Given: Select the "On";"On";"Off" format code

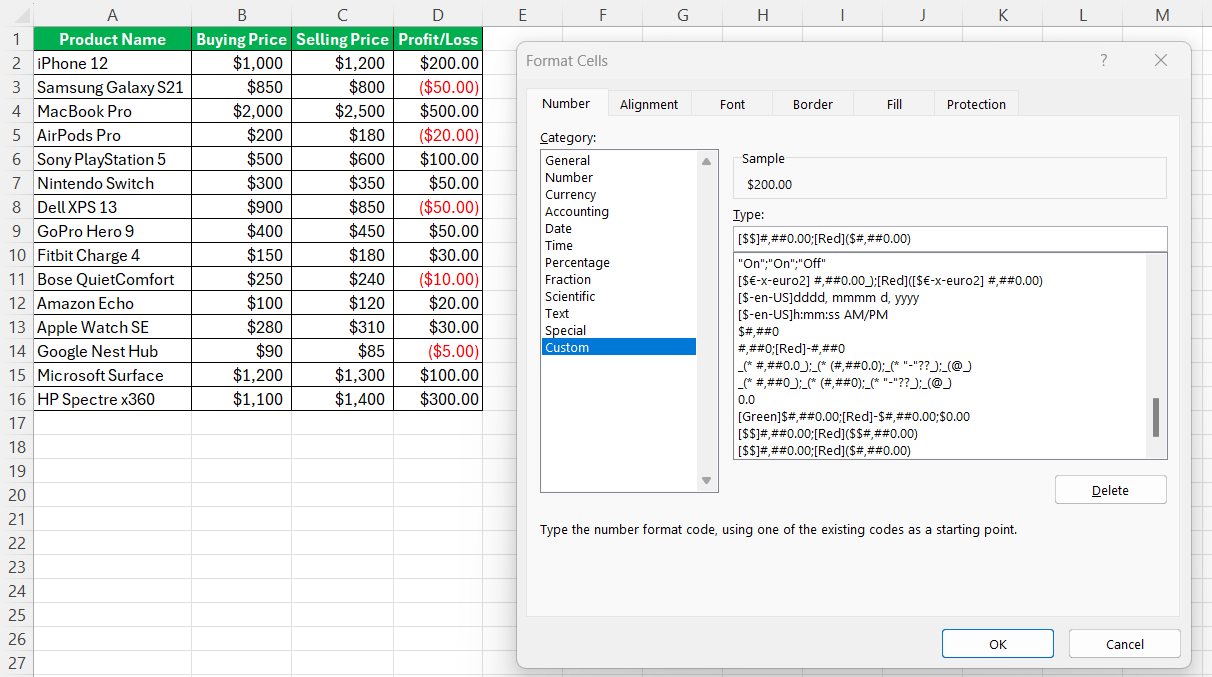Looking at the screenshot, I should click(940, 263).
